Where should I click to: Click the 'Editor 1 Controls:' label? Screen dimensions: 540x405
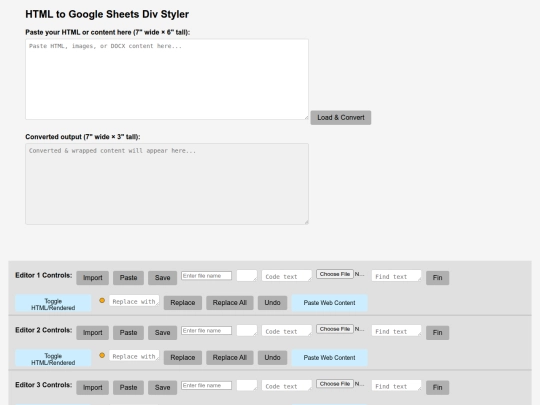44,275
